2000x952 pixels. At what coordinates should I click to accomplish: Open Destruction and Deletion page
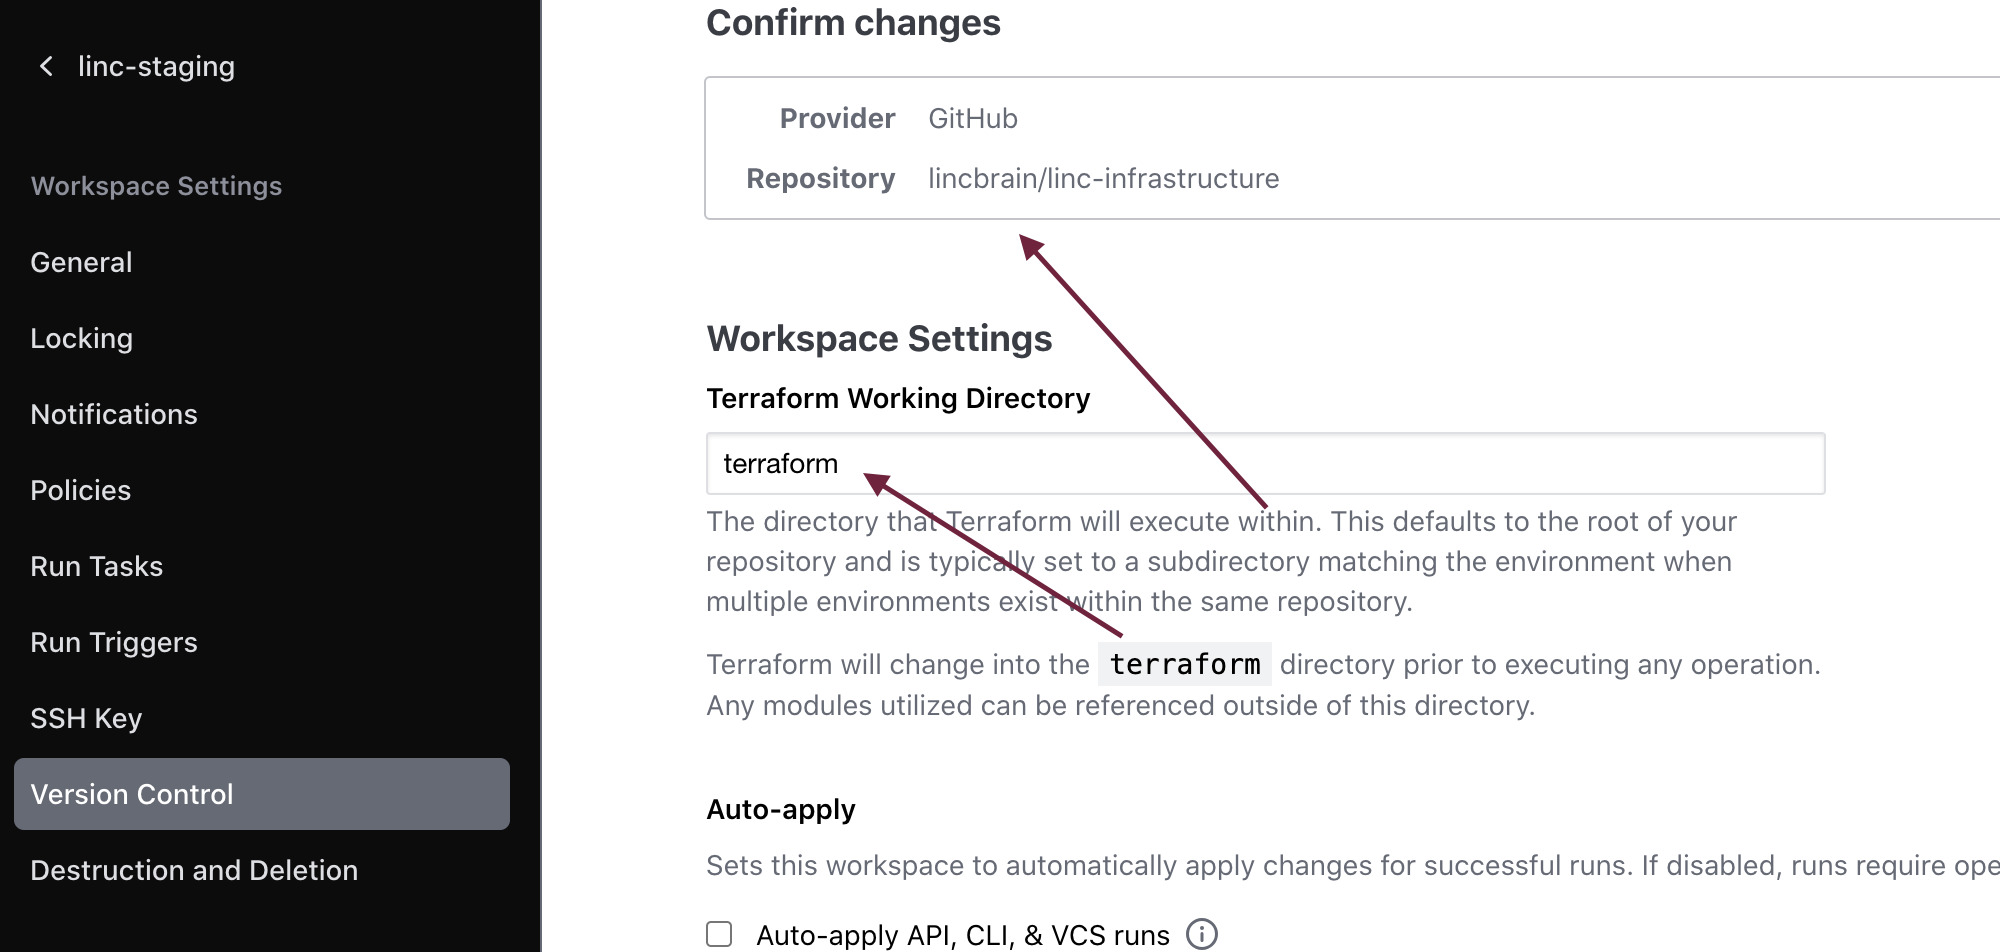(194, 870)
